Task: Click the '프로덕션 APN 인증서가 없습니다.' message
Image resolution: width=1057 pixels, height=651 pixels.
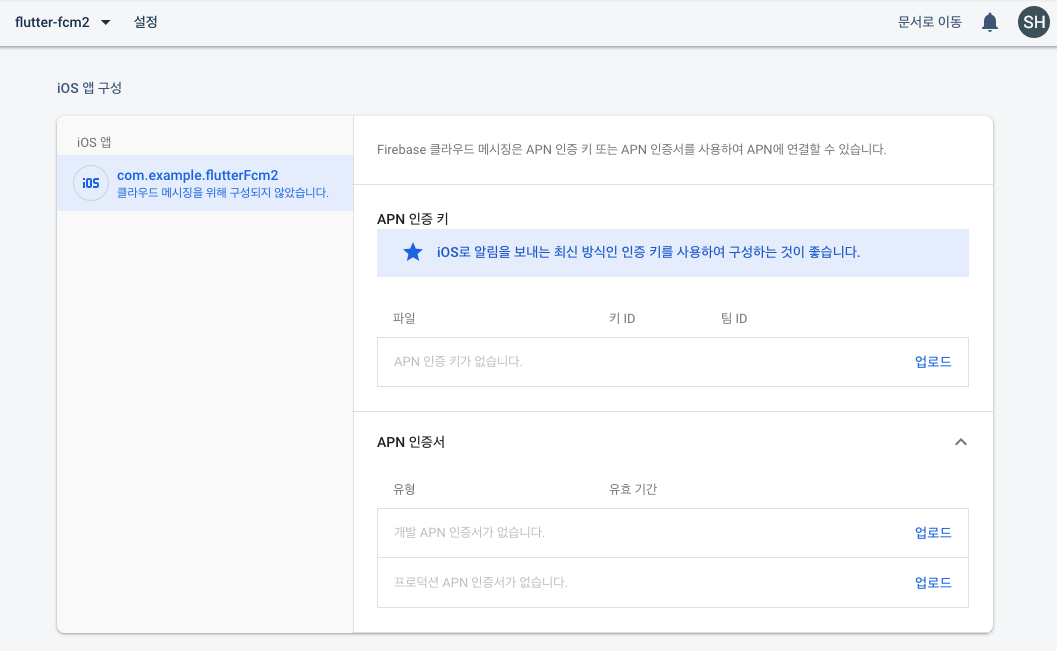Action: point(480,582)
